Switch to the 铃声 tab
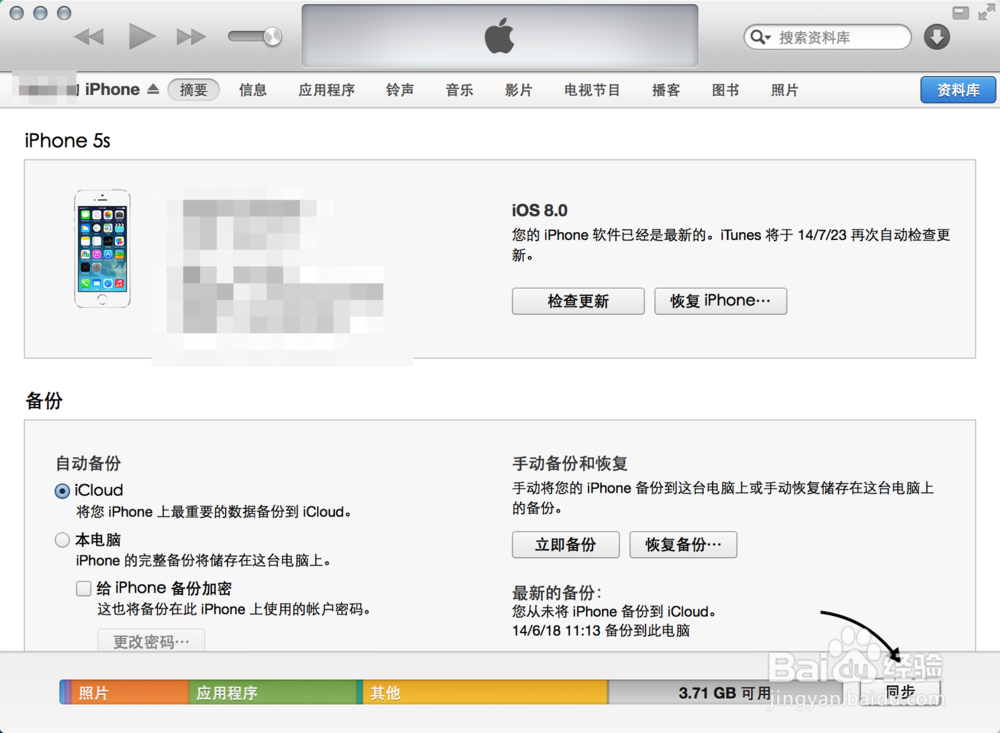The width and height of the screenshot is (1000, 733). (400, 90)
